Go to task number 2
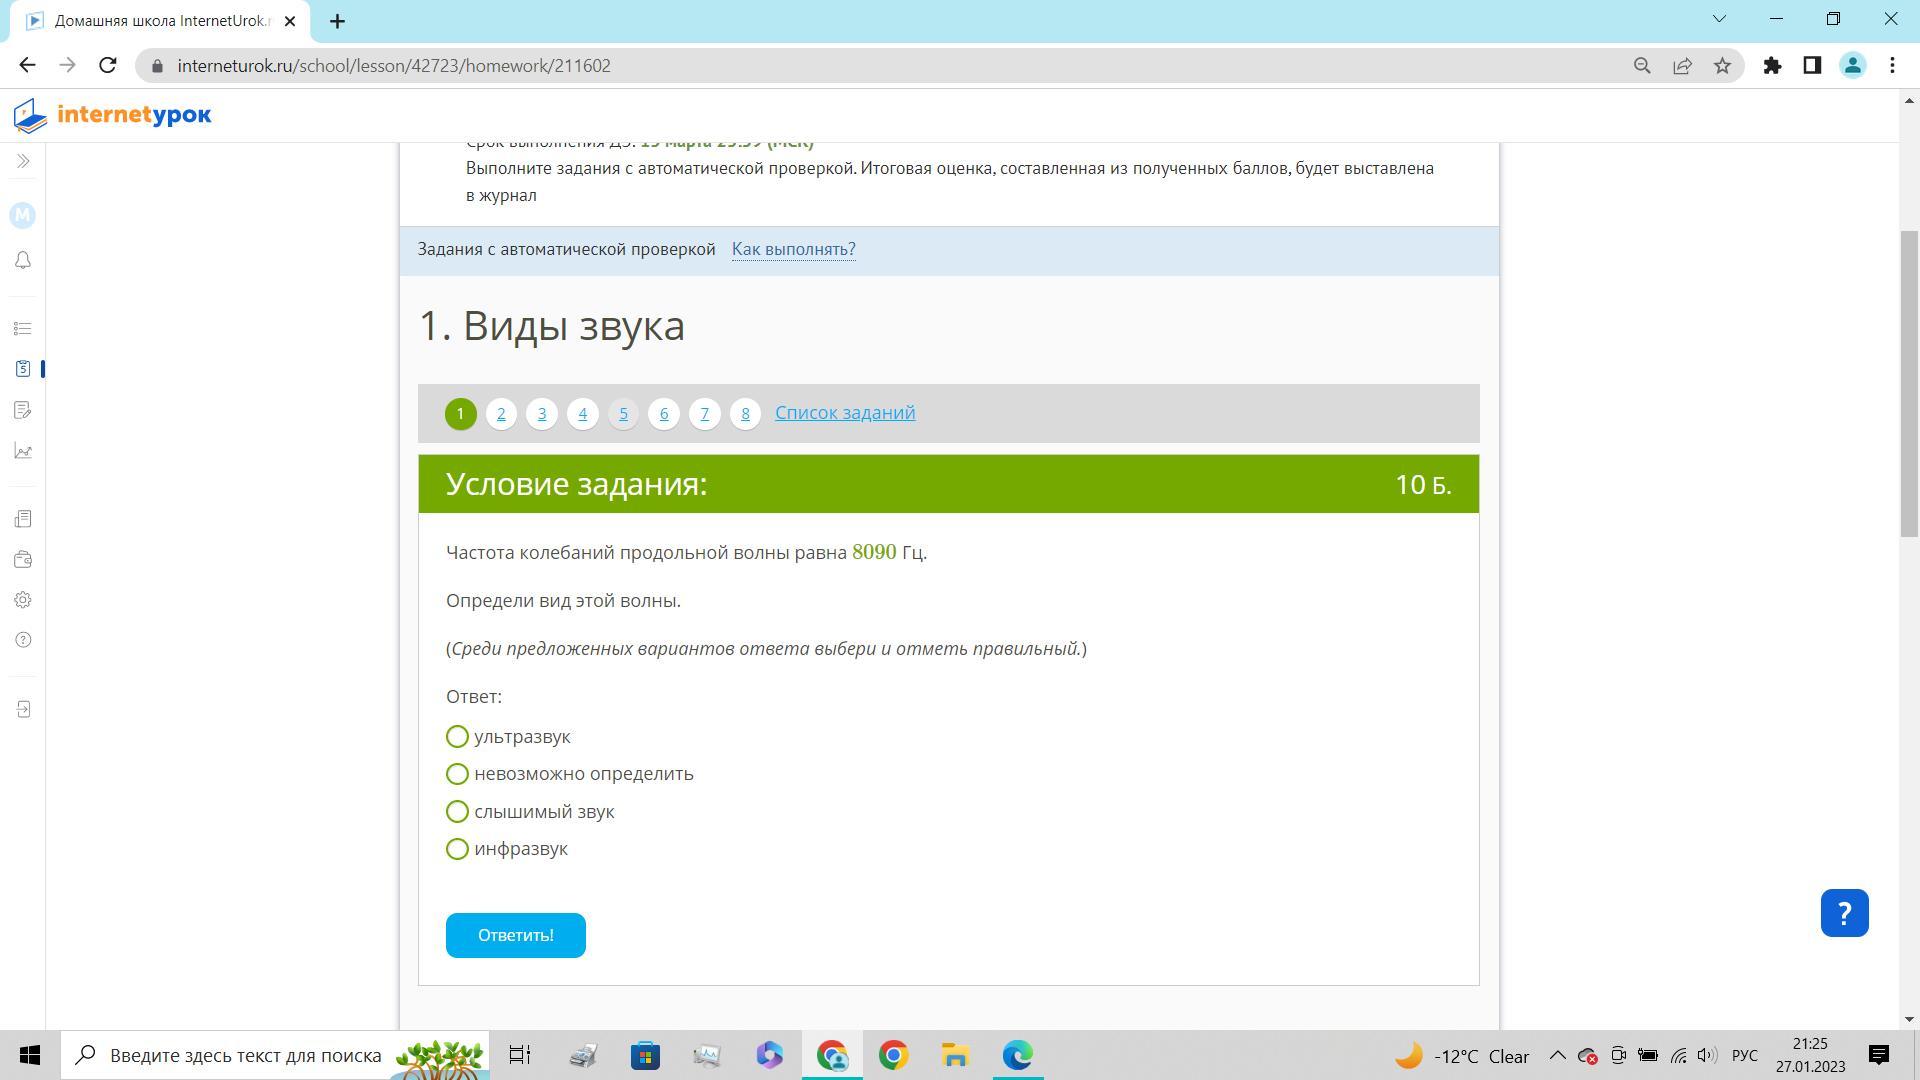Viewport: 1920px width, 1080px height. (501, 414)
